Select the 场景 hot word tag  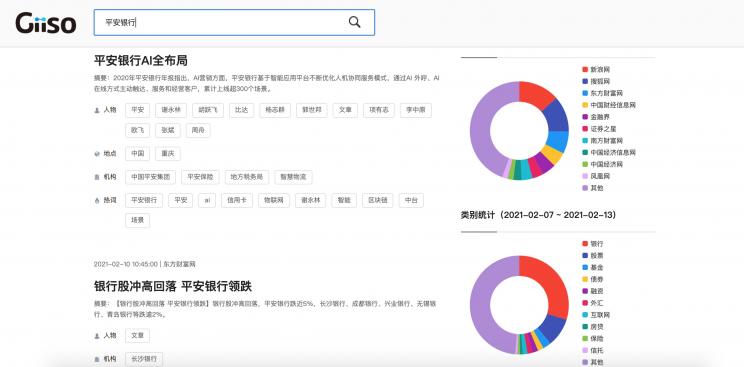click(x=138, y=220)
